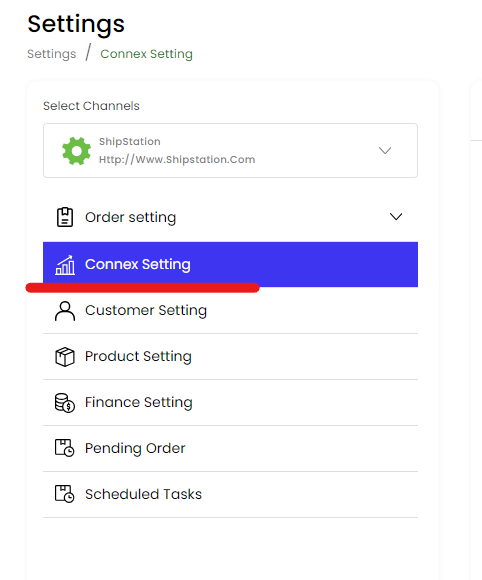482x580 pixels.
Task: Click the Order setting label
Action: (131, 218)
